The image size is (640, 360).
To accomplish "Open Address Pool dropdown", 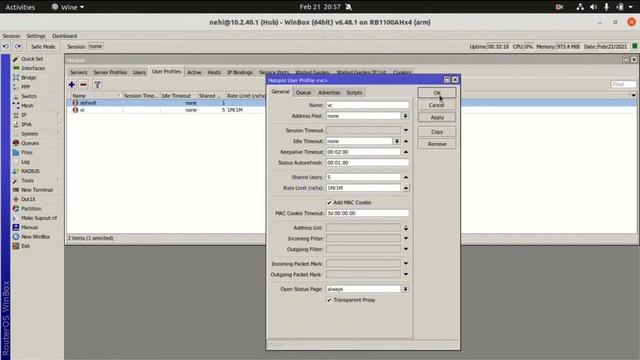I will (x=405, y=116).
